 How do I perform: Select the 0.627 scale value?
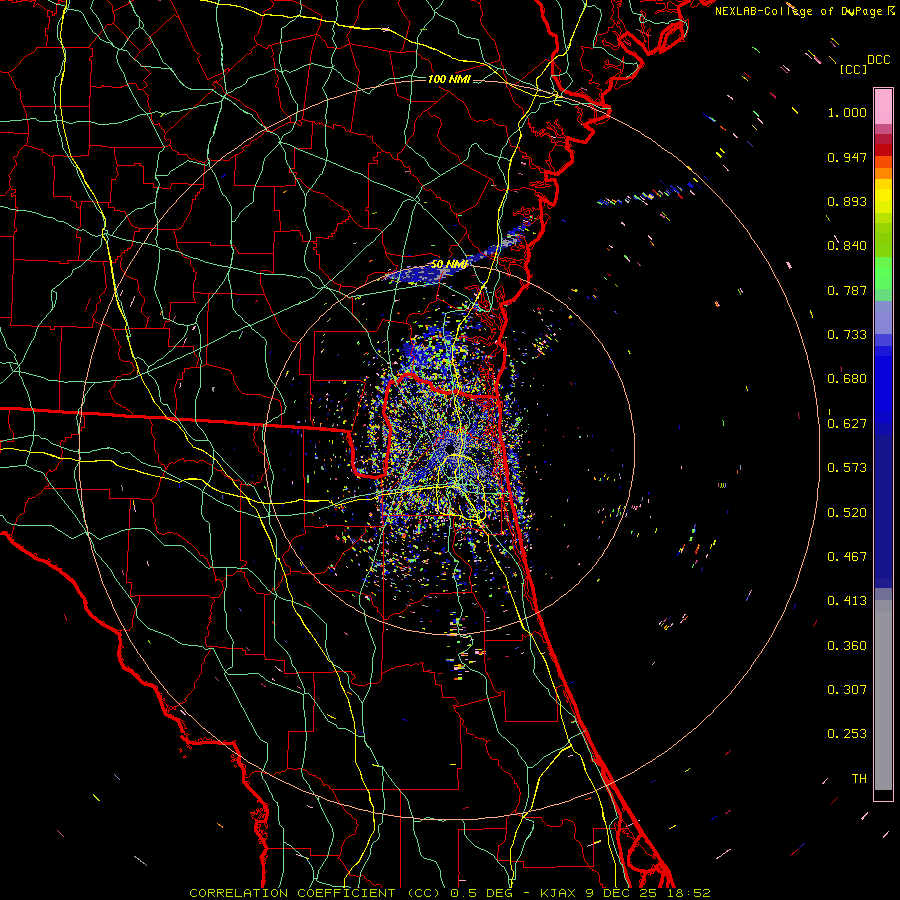click(847, 424)
